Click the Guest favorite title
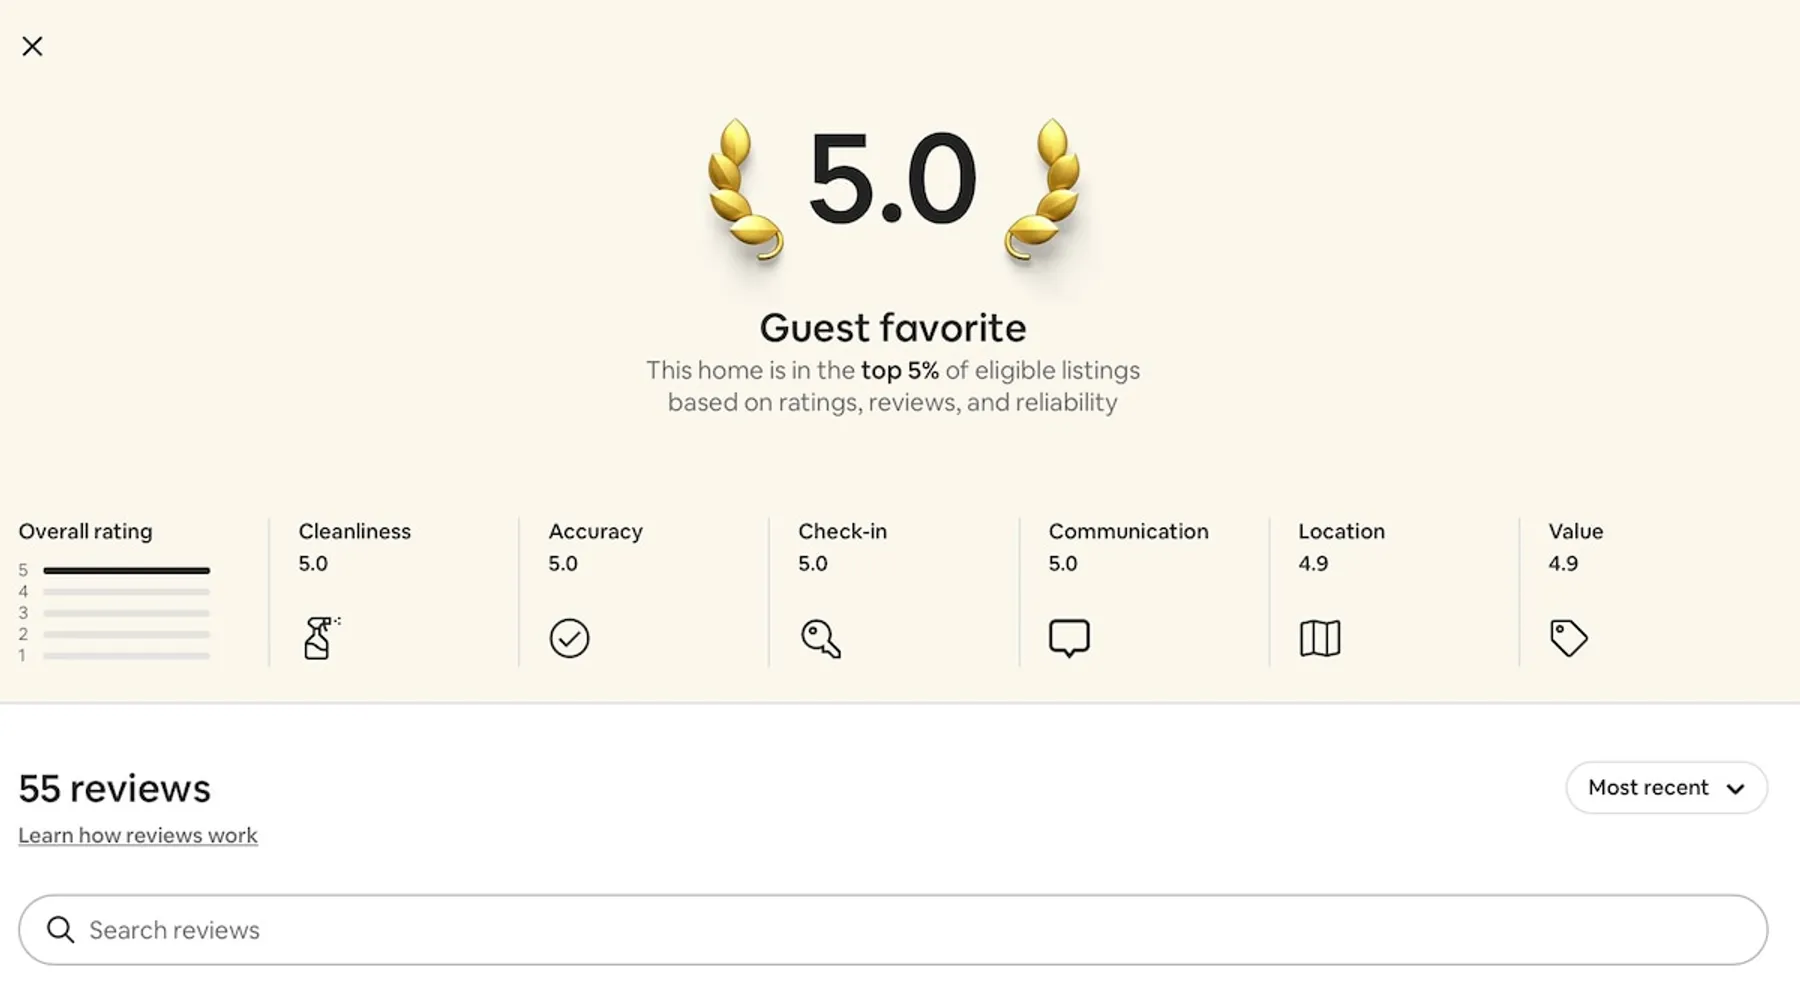The width and height of the screenshot is (1800, 1000). (x=892, y=328)
